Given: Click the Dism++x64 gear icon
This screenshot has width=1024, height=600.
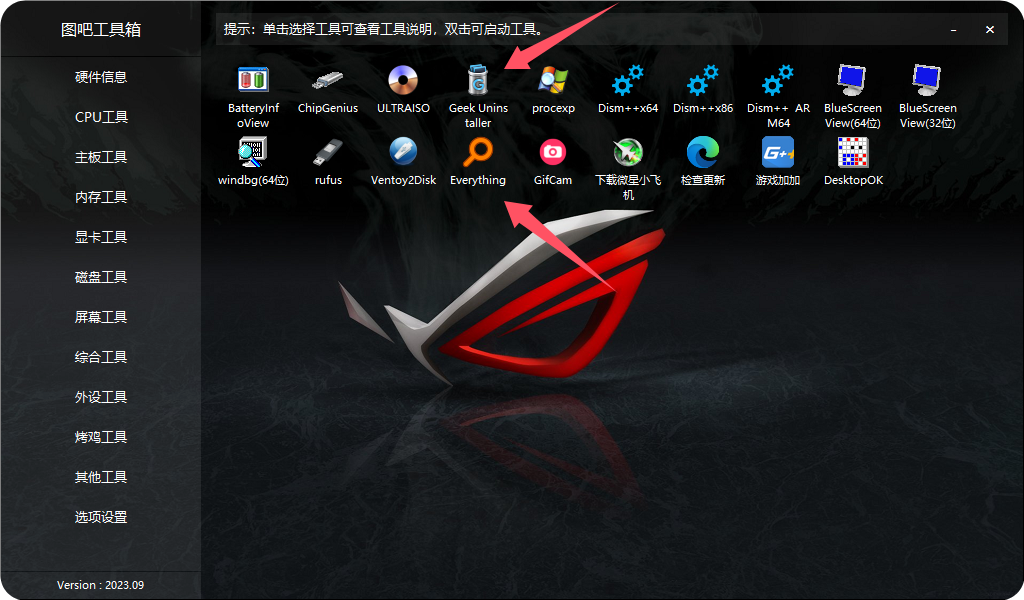Looking at the screenshot, I should [x=628, y=80].
